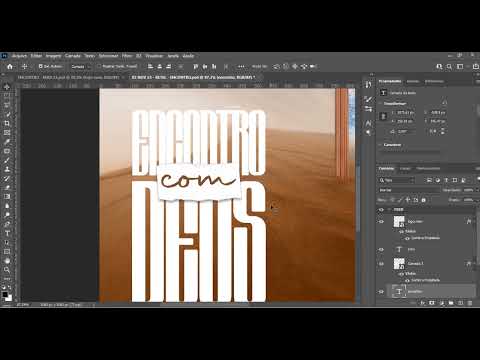Select the Eraser tool
Screen dimensions: 480x360
click(x=7, y=188)
